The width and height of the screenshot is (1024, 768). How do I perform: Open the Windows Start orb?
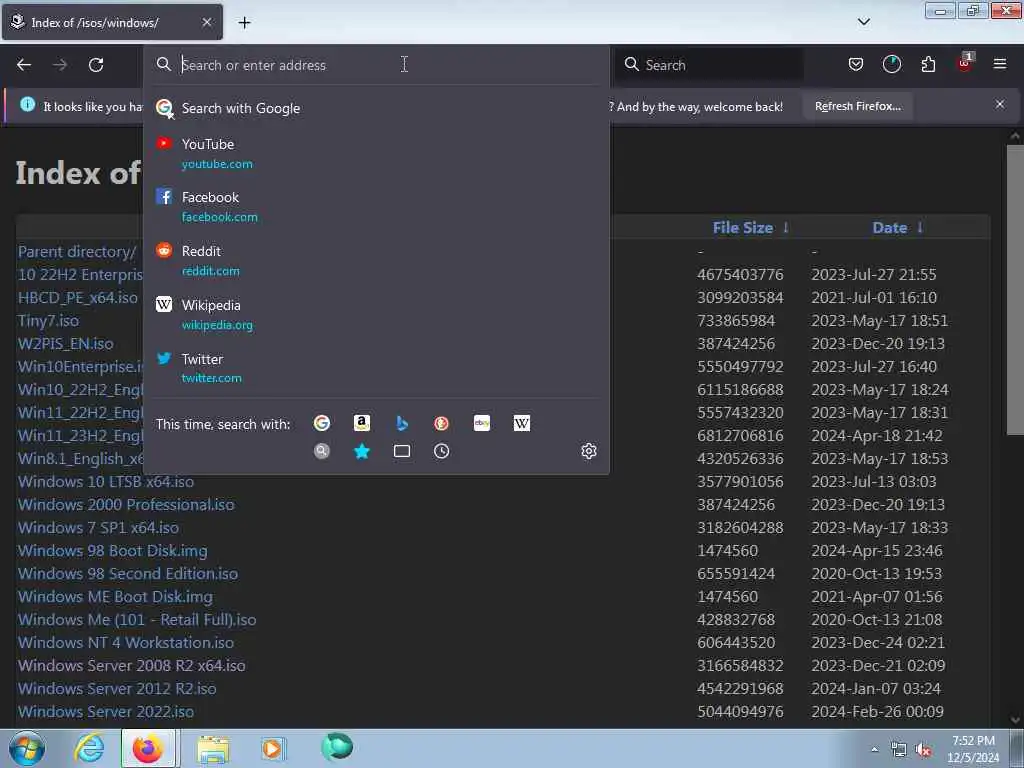pos(27,748)
